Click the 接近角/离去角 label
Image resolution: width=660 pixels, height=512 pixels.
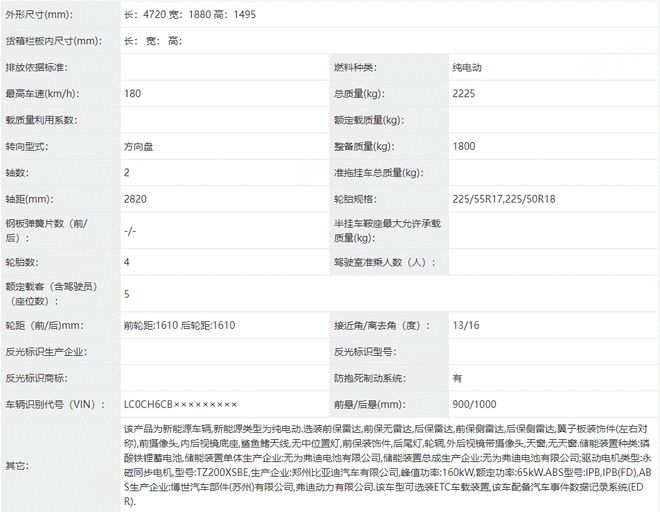point(382,325)
